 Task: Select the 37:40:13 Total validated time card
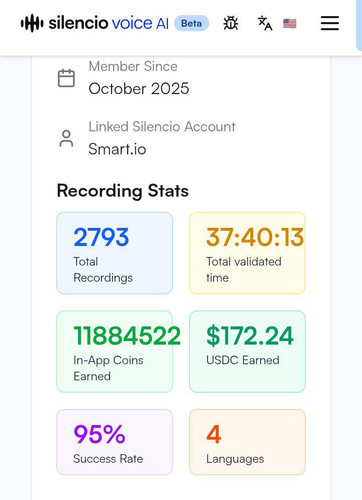pos(247,253)
